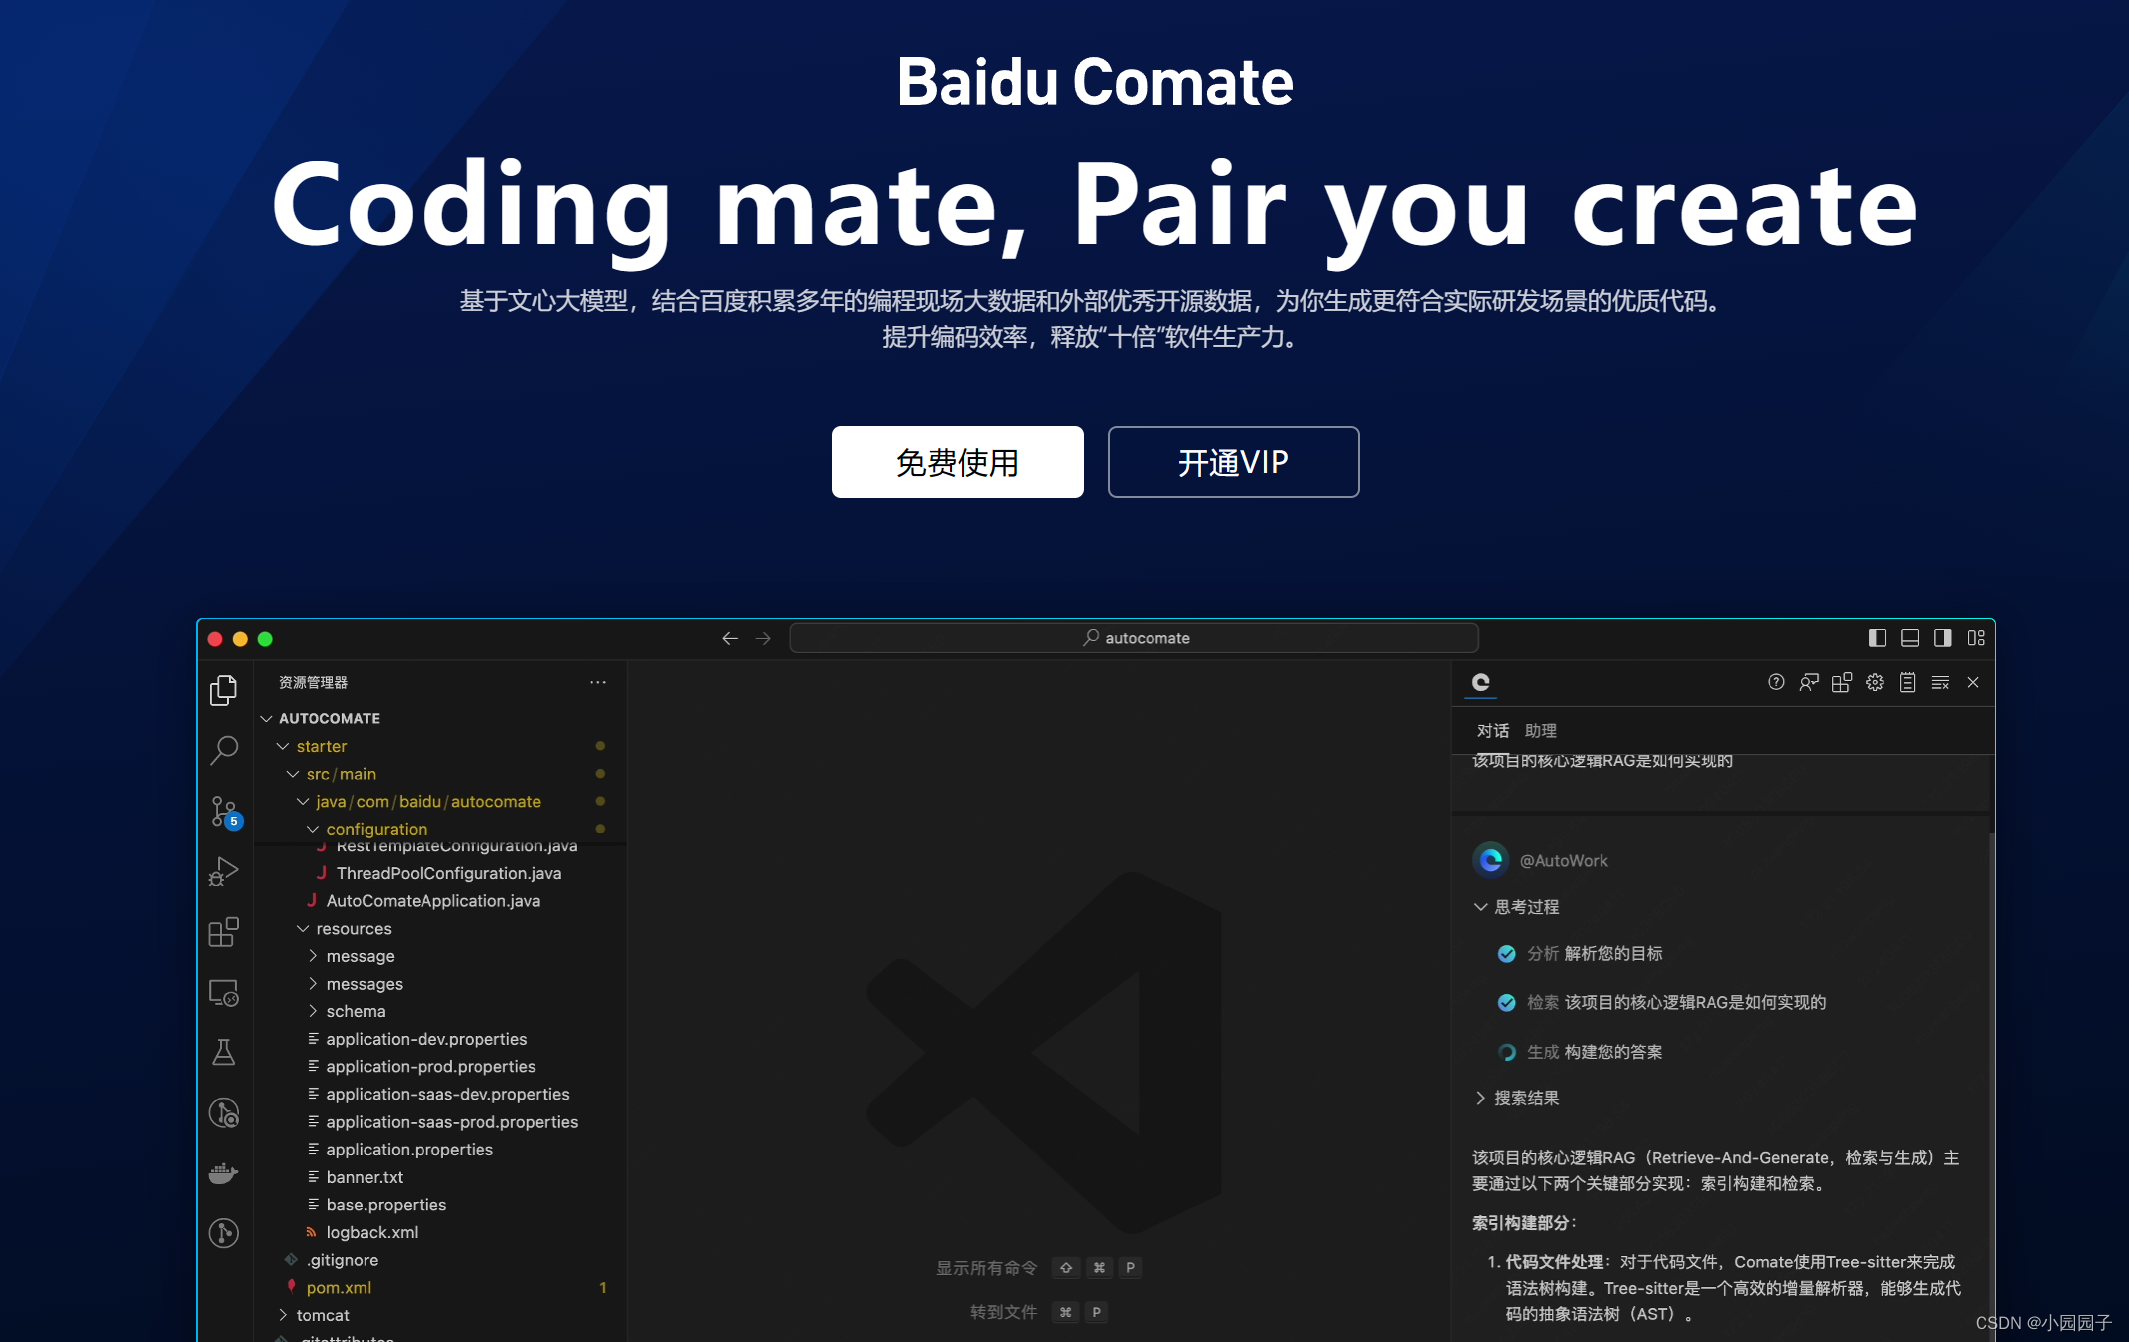Screen dimensions: 2129x1342
Task: Click the Comate chat panel icon
Action: click(1481, 686)
